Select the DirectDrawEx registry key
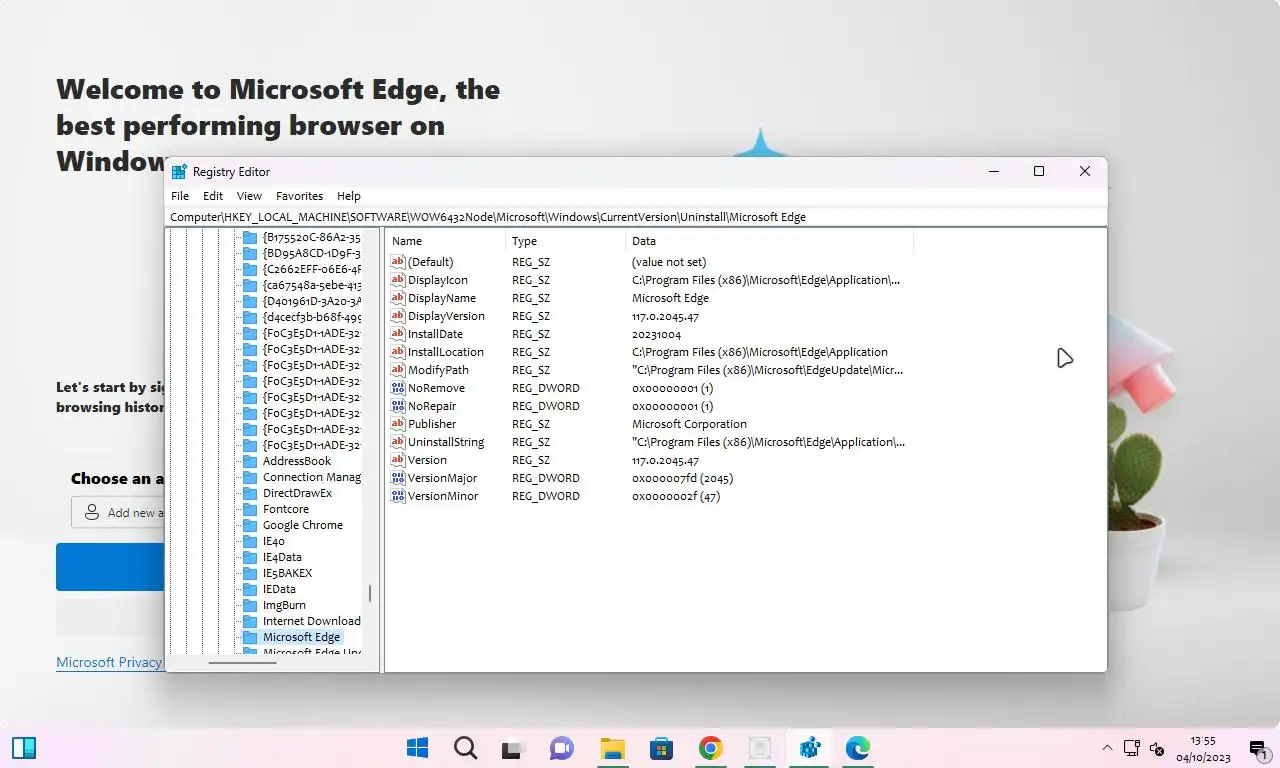 297,493
